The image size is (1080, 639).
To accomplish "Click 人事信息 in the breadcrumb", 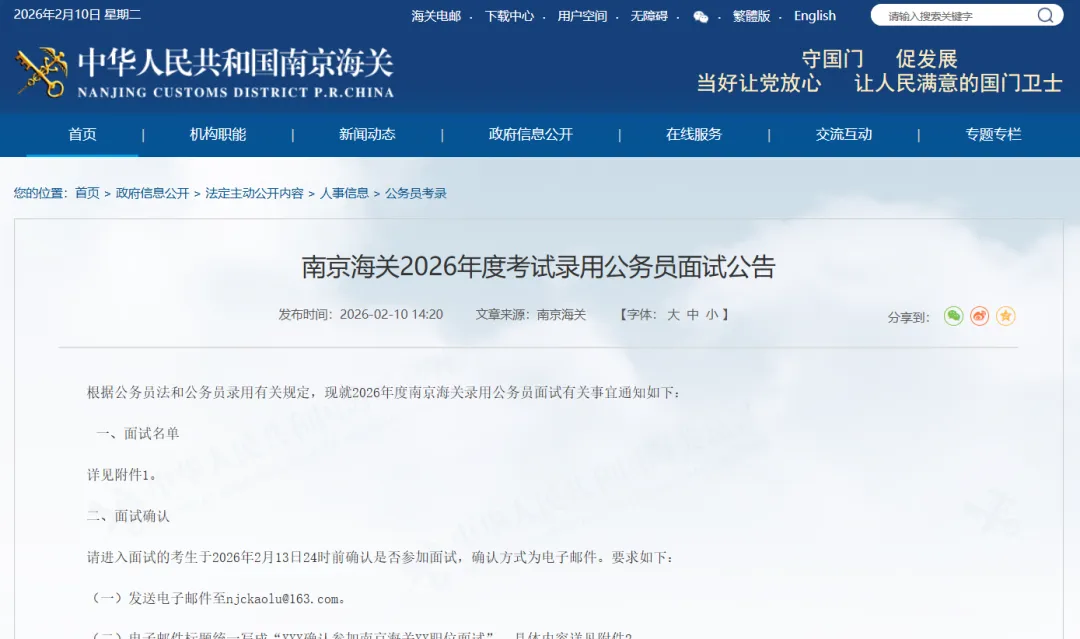I will (344, 193).
